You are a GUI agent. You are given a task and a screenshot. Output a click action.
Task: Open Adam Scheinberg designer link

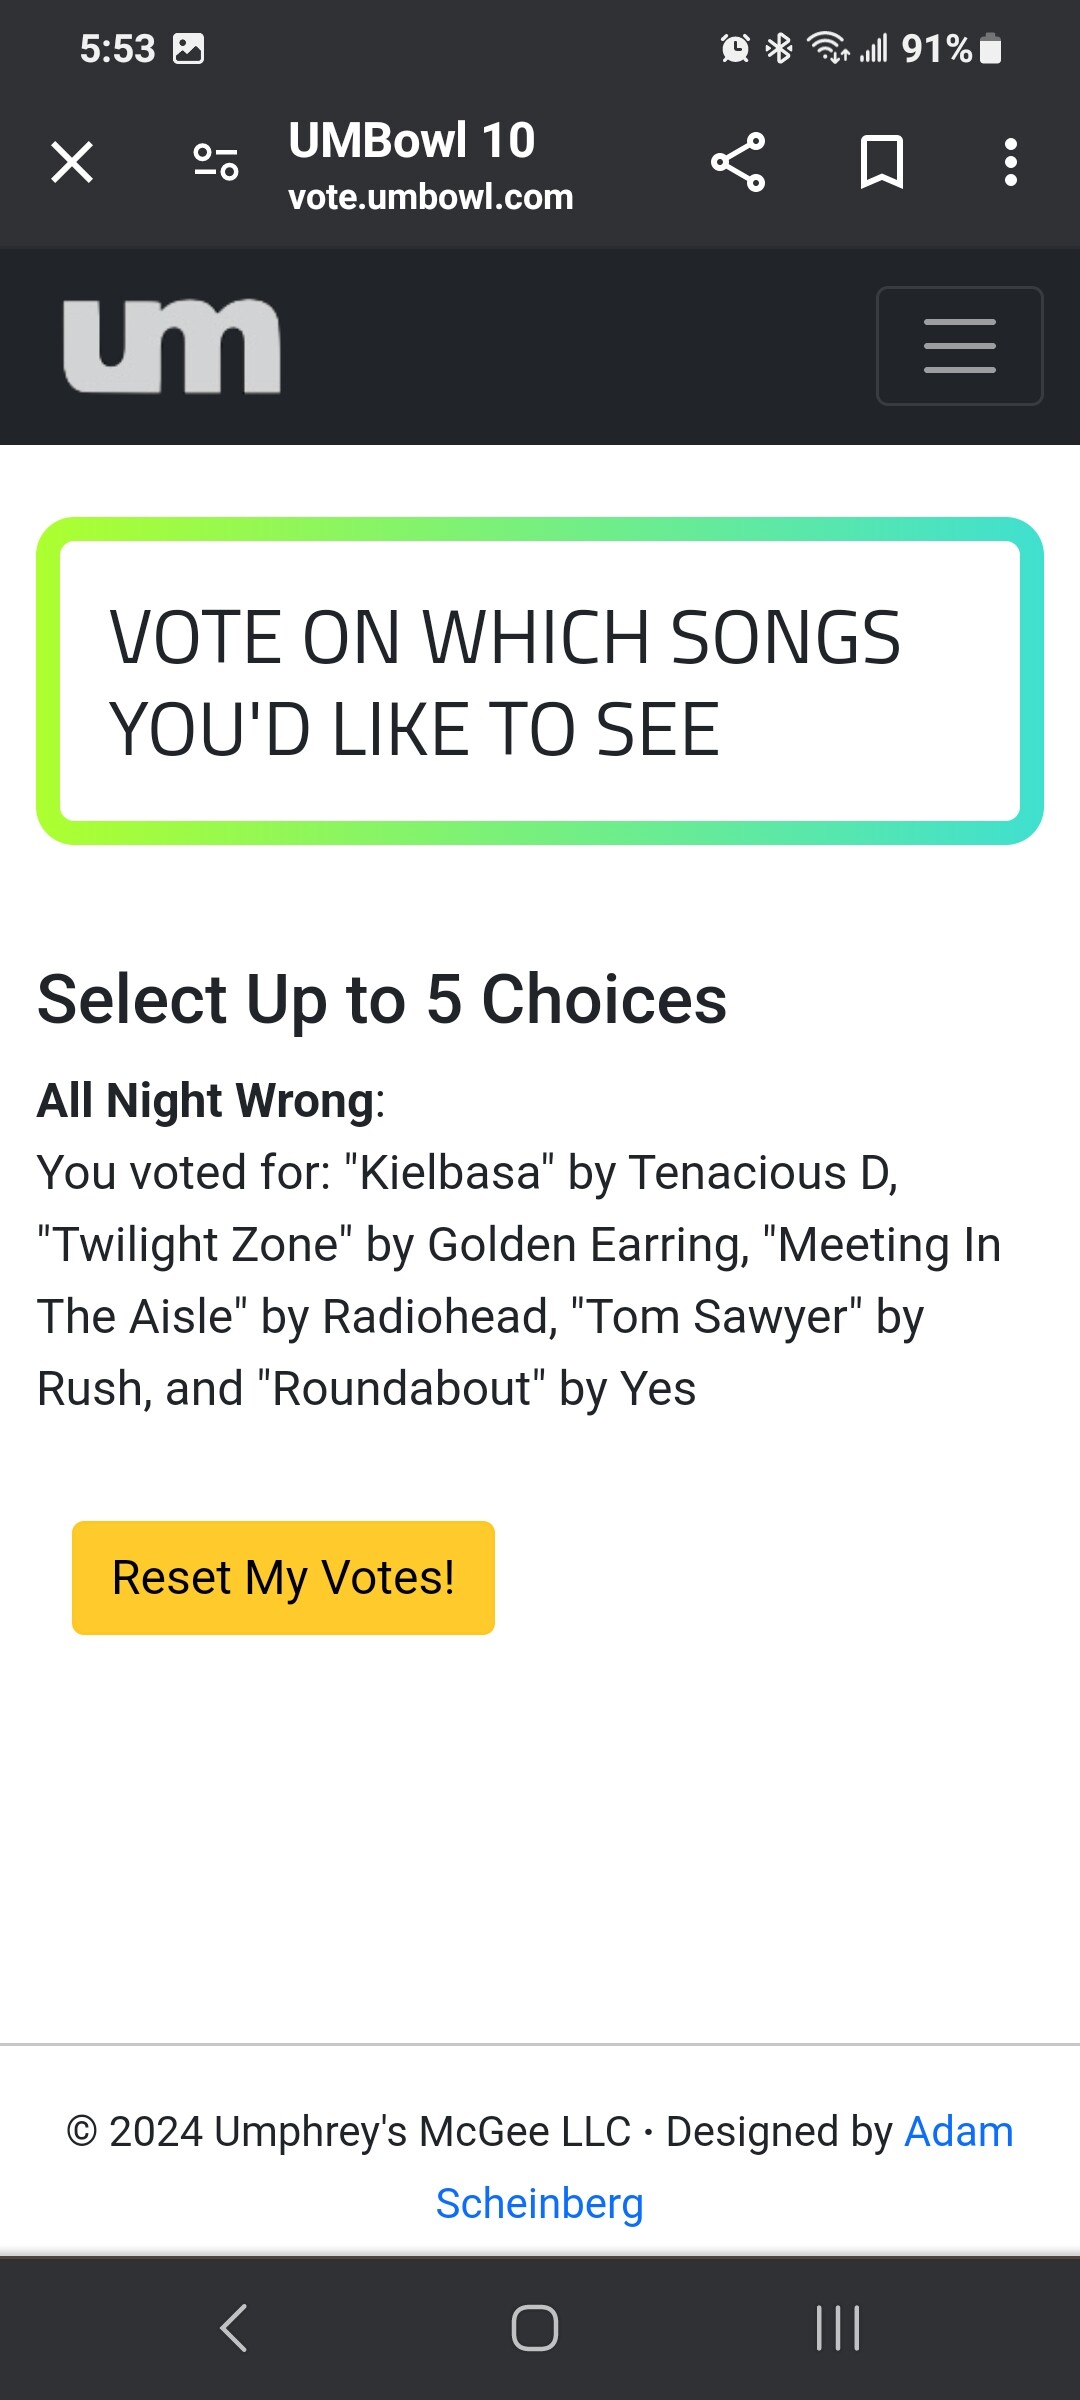[725, 2167]
